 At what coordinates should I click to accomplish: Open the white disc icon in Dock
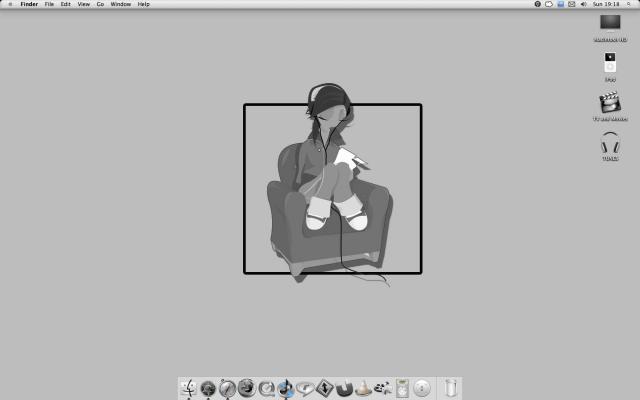pyautogui.click(x=422, y=388)
